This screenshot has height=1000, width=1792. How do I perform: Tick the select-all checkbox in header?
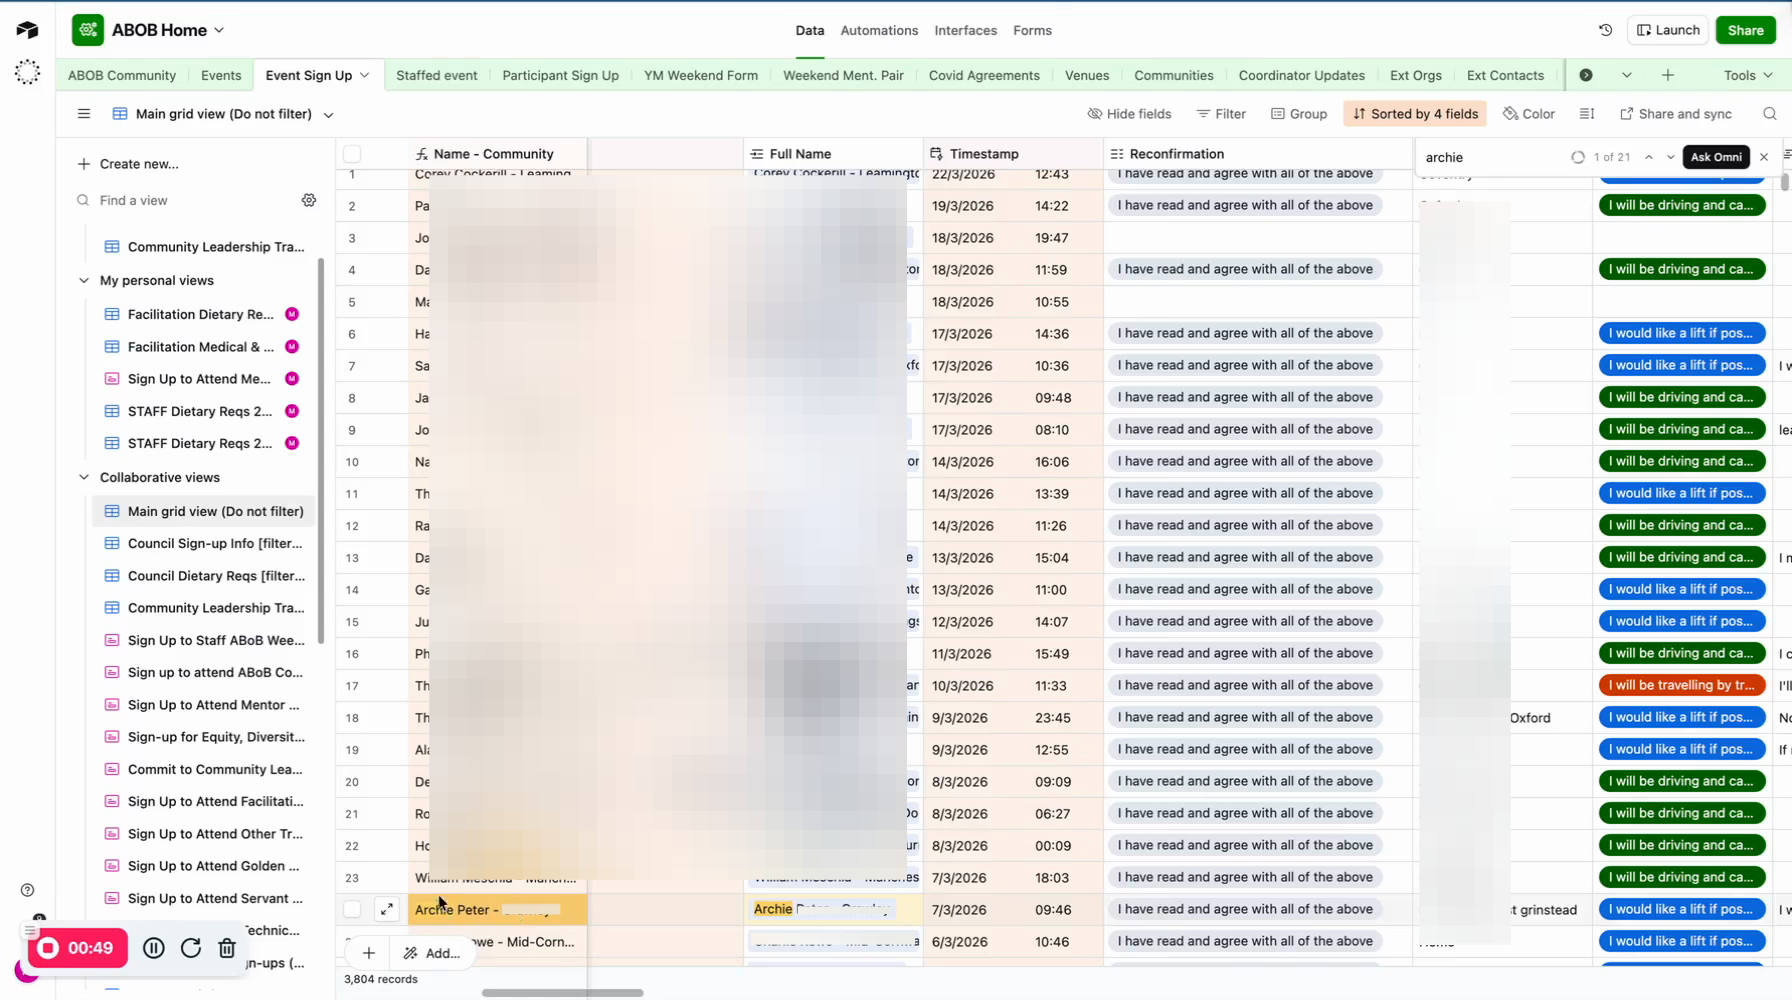pos(352,154)
